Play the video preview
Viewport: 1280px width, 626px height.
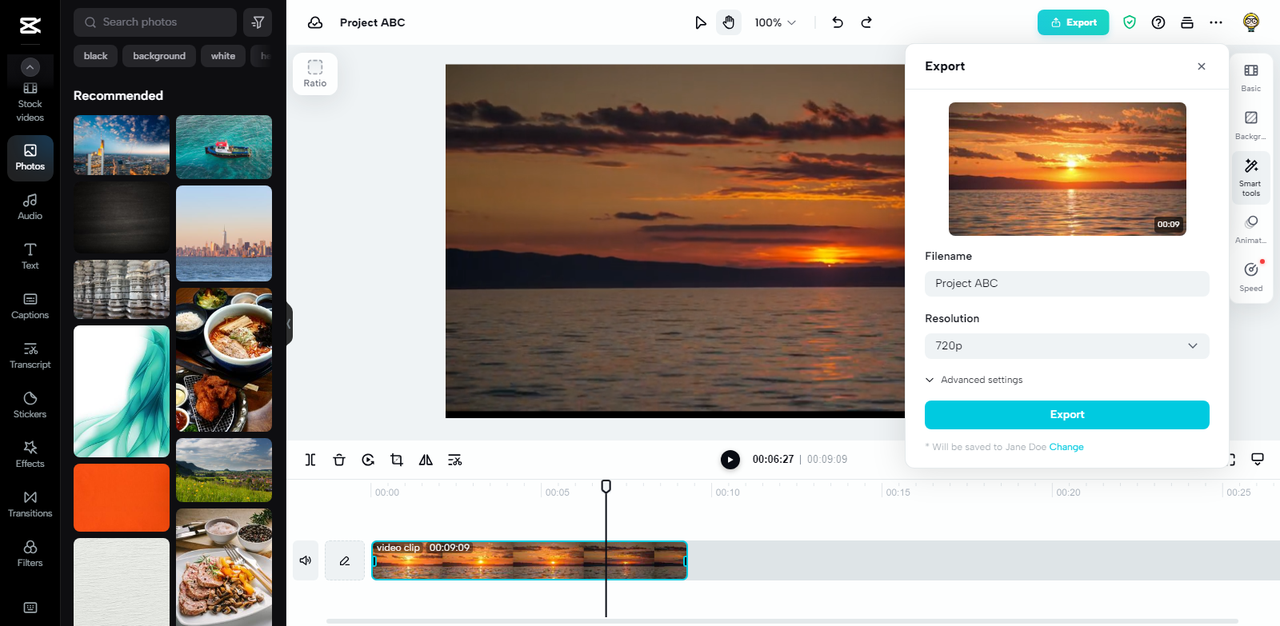click(x=730, y=459)
